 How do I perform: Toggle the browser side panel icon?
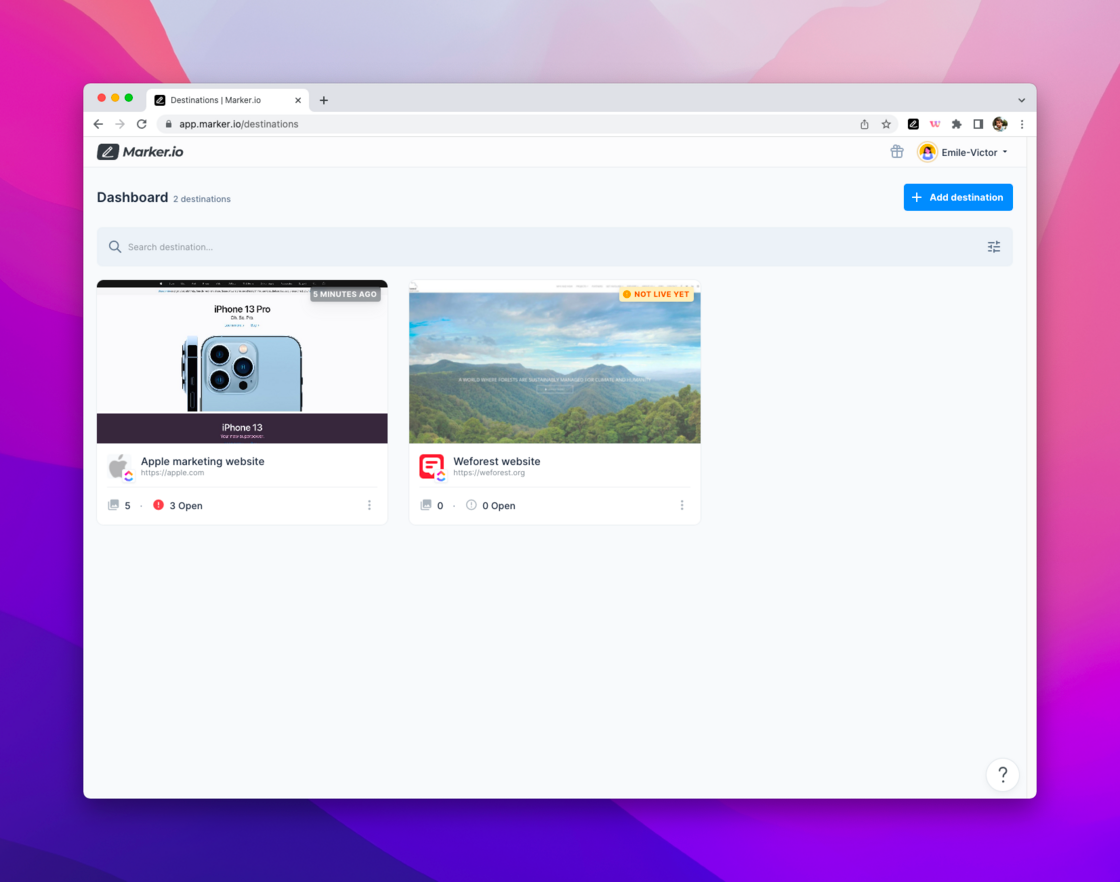click(978, 124)
